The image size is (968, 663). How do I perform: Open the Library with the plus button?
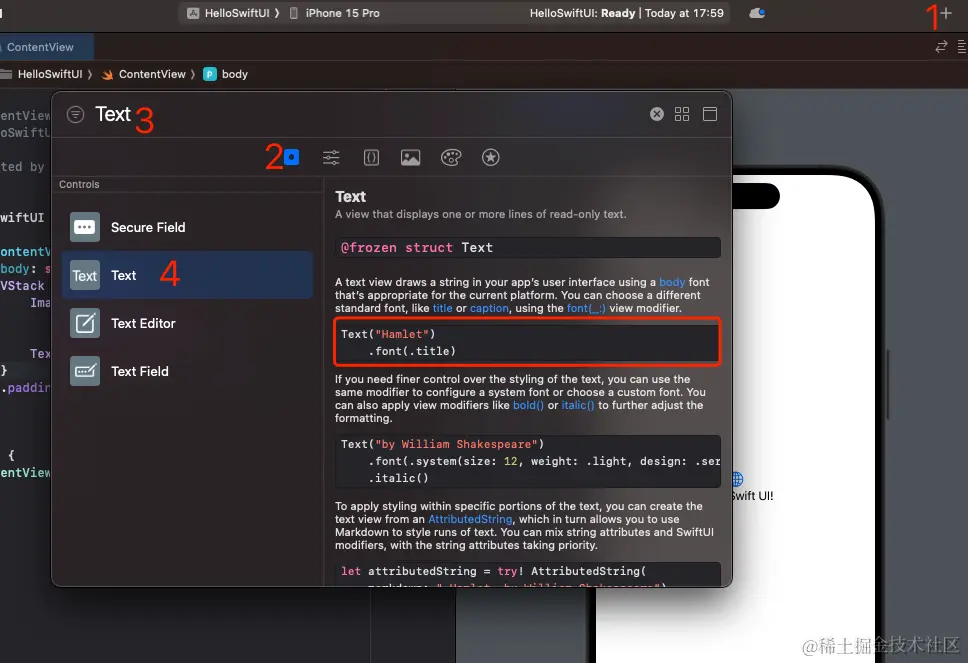coord(946,13)
